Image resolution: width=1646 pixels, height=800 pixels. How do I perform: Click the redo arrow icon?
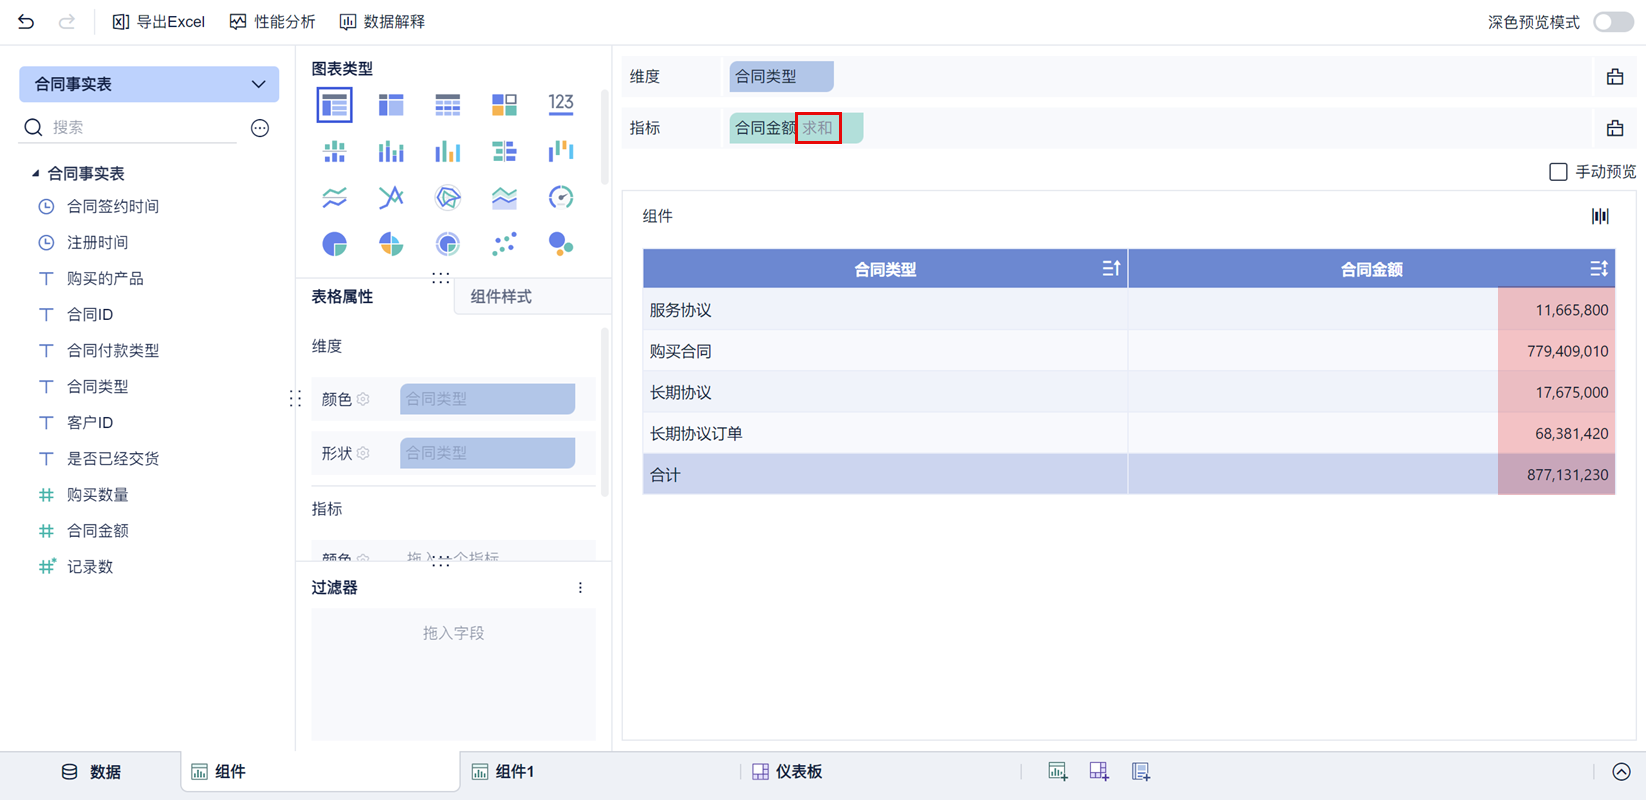pyautogui.click(x=66, y=21)
